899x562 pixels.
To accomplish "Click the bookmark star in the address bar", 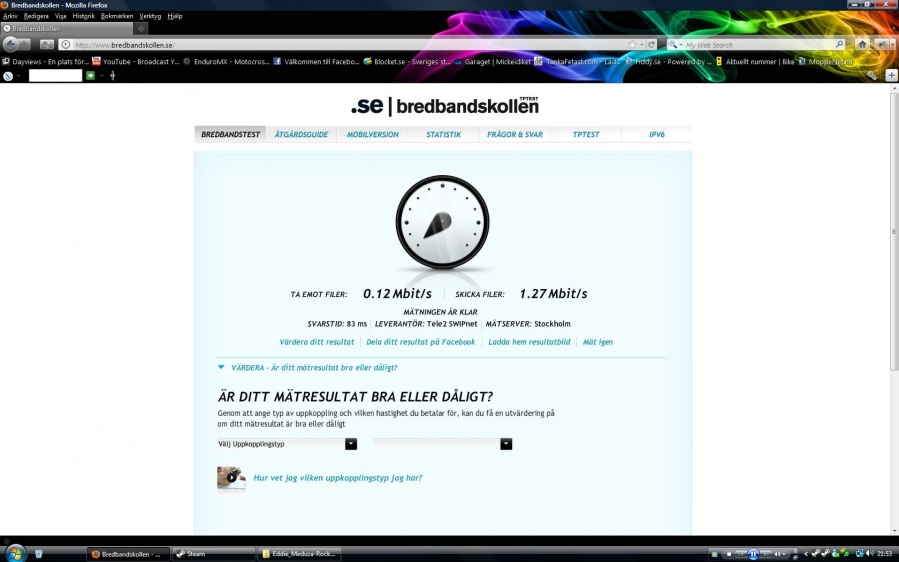I will point(632,44).
